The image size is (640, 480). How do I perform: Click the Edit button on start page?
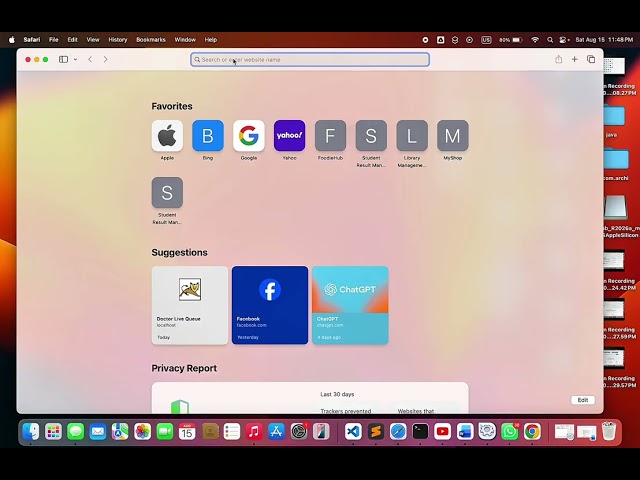pos(582,400)
